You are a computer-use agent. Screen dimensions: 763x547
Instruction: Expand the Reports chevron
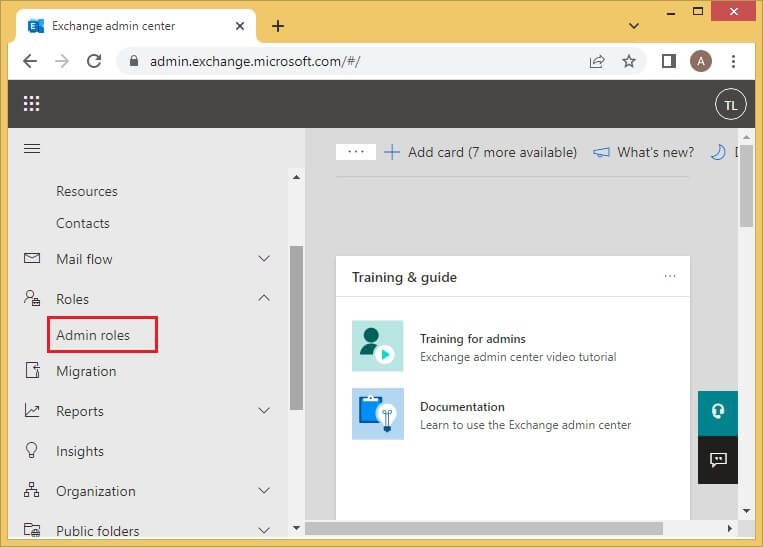point(264,410)
